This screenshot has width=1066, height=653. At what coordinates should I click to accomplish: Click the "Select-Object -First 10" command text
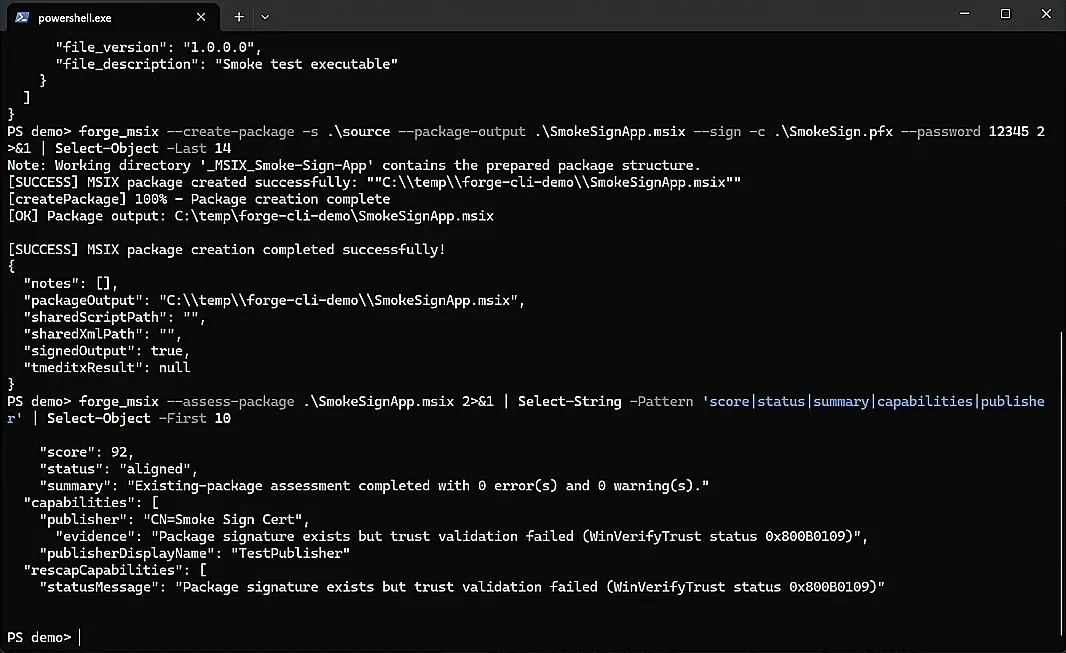[x=139, y=419]
